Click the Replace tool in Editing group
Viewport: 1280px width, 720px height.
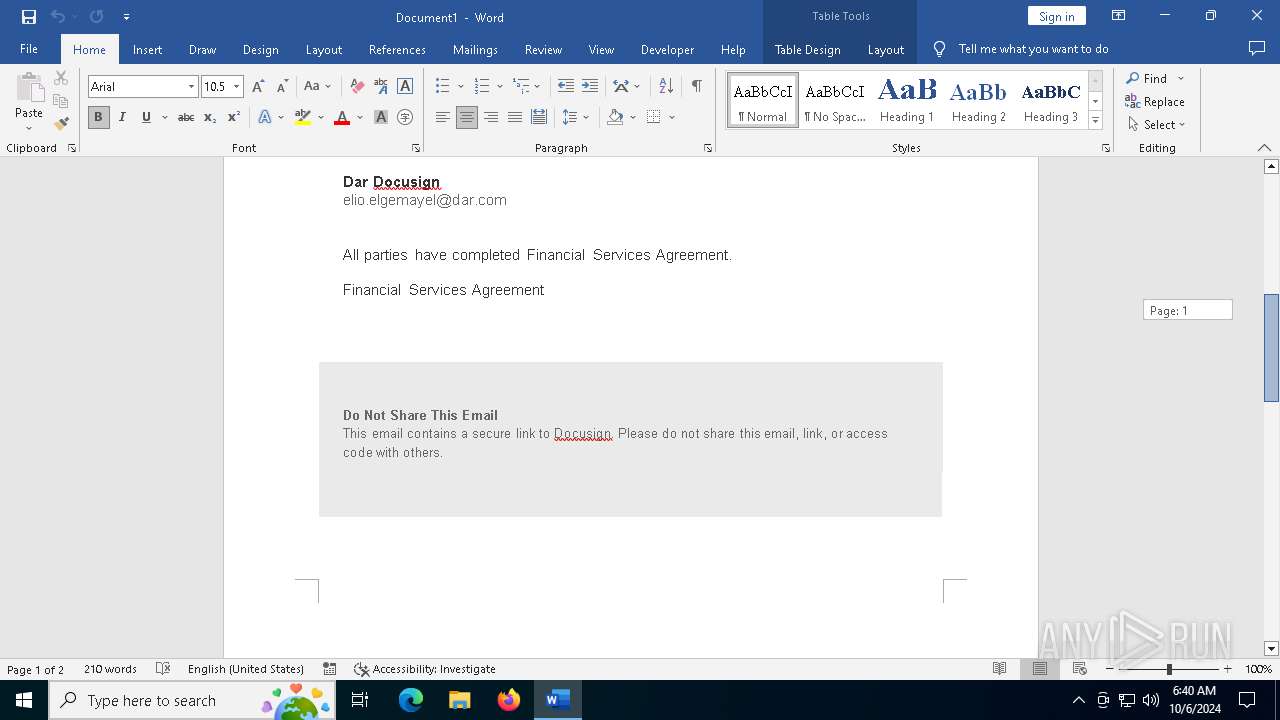[1155, 102]
